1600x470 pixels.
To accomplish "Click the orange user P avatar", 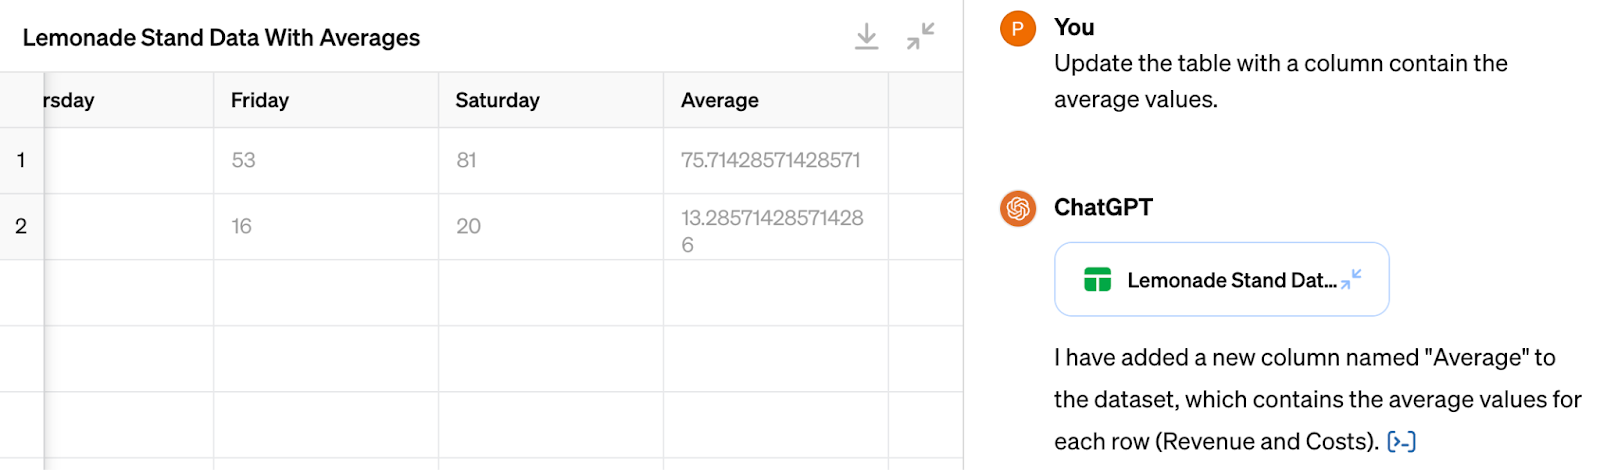I will (x=1018, y=28).
